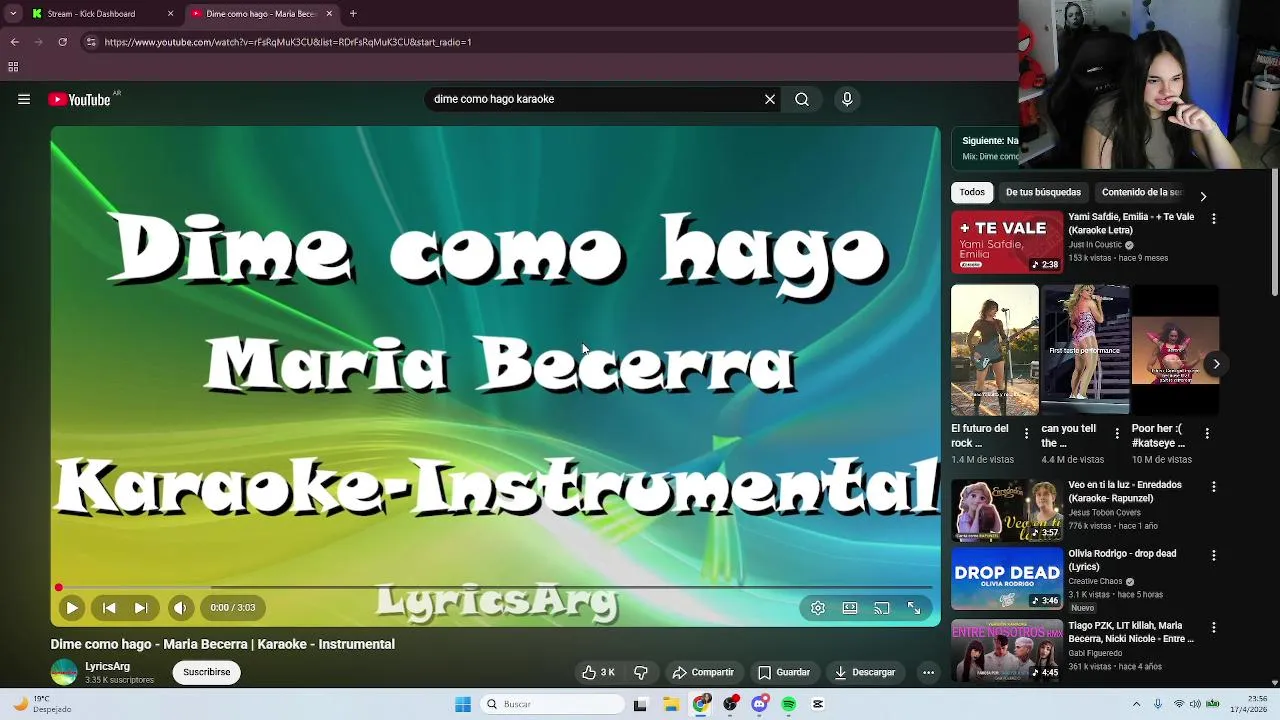Close the Kick Dashboard tab

click(170, 14)
